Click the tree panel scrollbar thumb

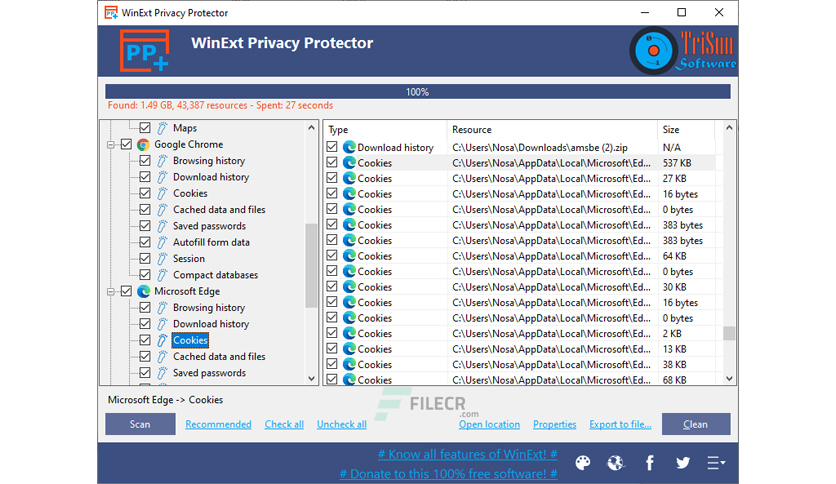311,265
